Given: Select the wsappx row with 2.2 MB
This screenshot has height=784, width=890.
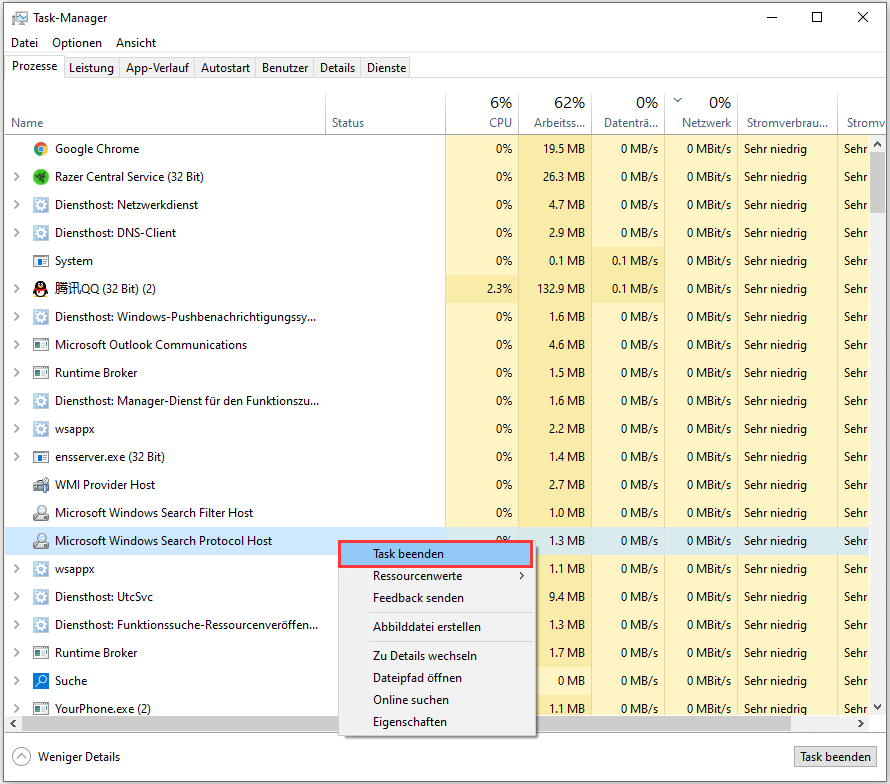Looking at the screenshot, I should coord(437,429).
